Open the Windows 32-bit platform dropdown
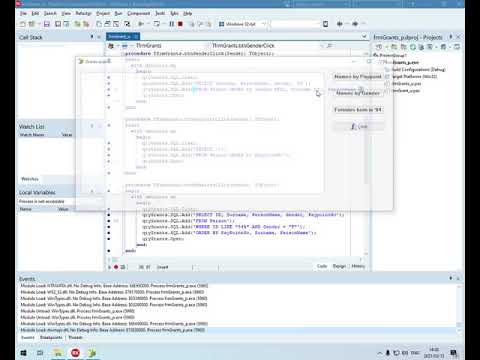 point(242,24)
